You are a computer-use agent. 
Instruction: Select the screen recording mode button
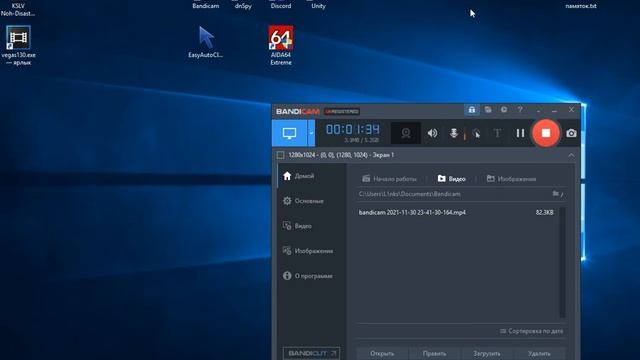[289, 133]
